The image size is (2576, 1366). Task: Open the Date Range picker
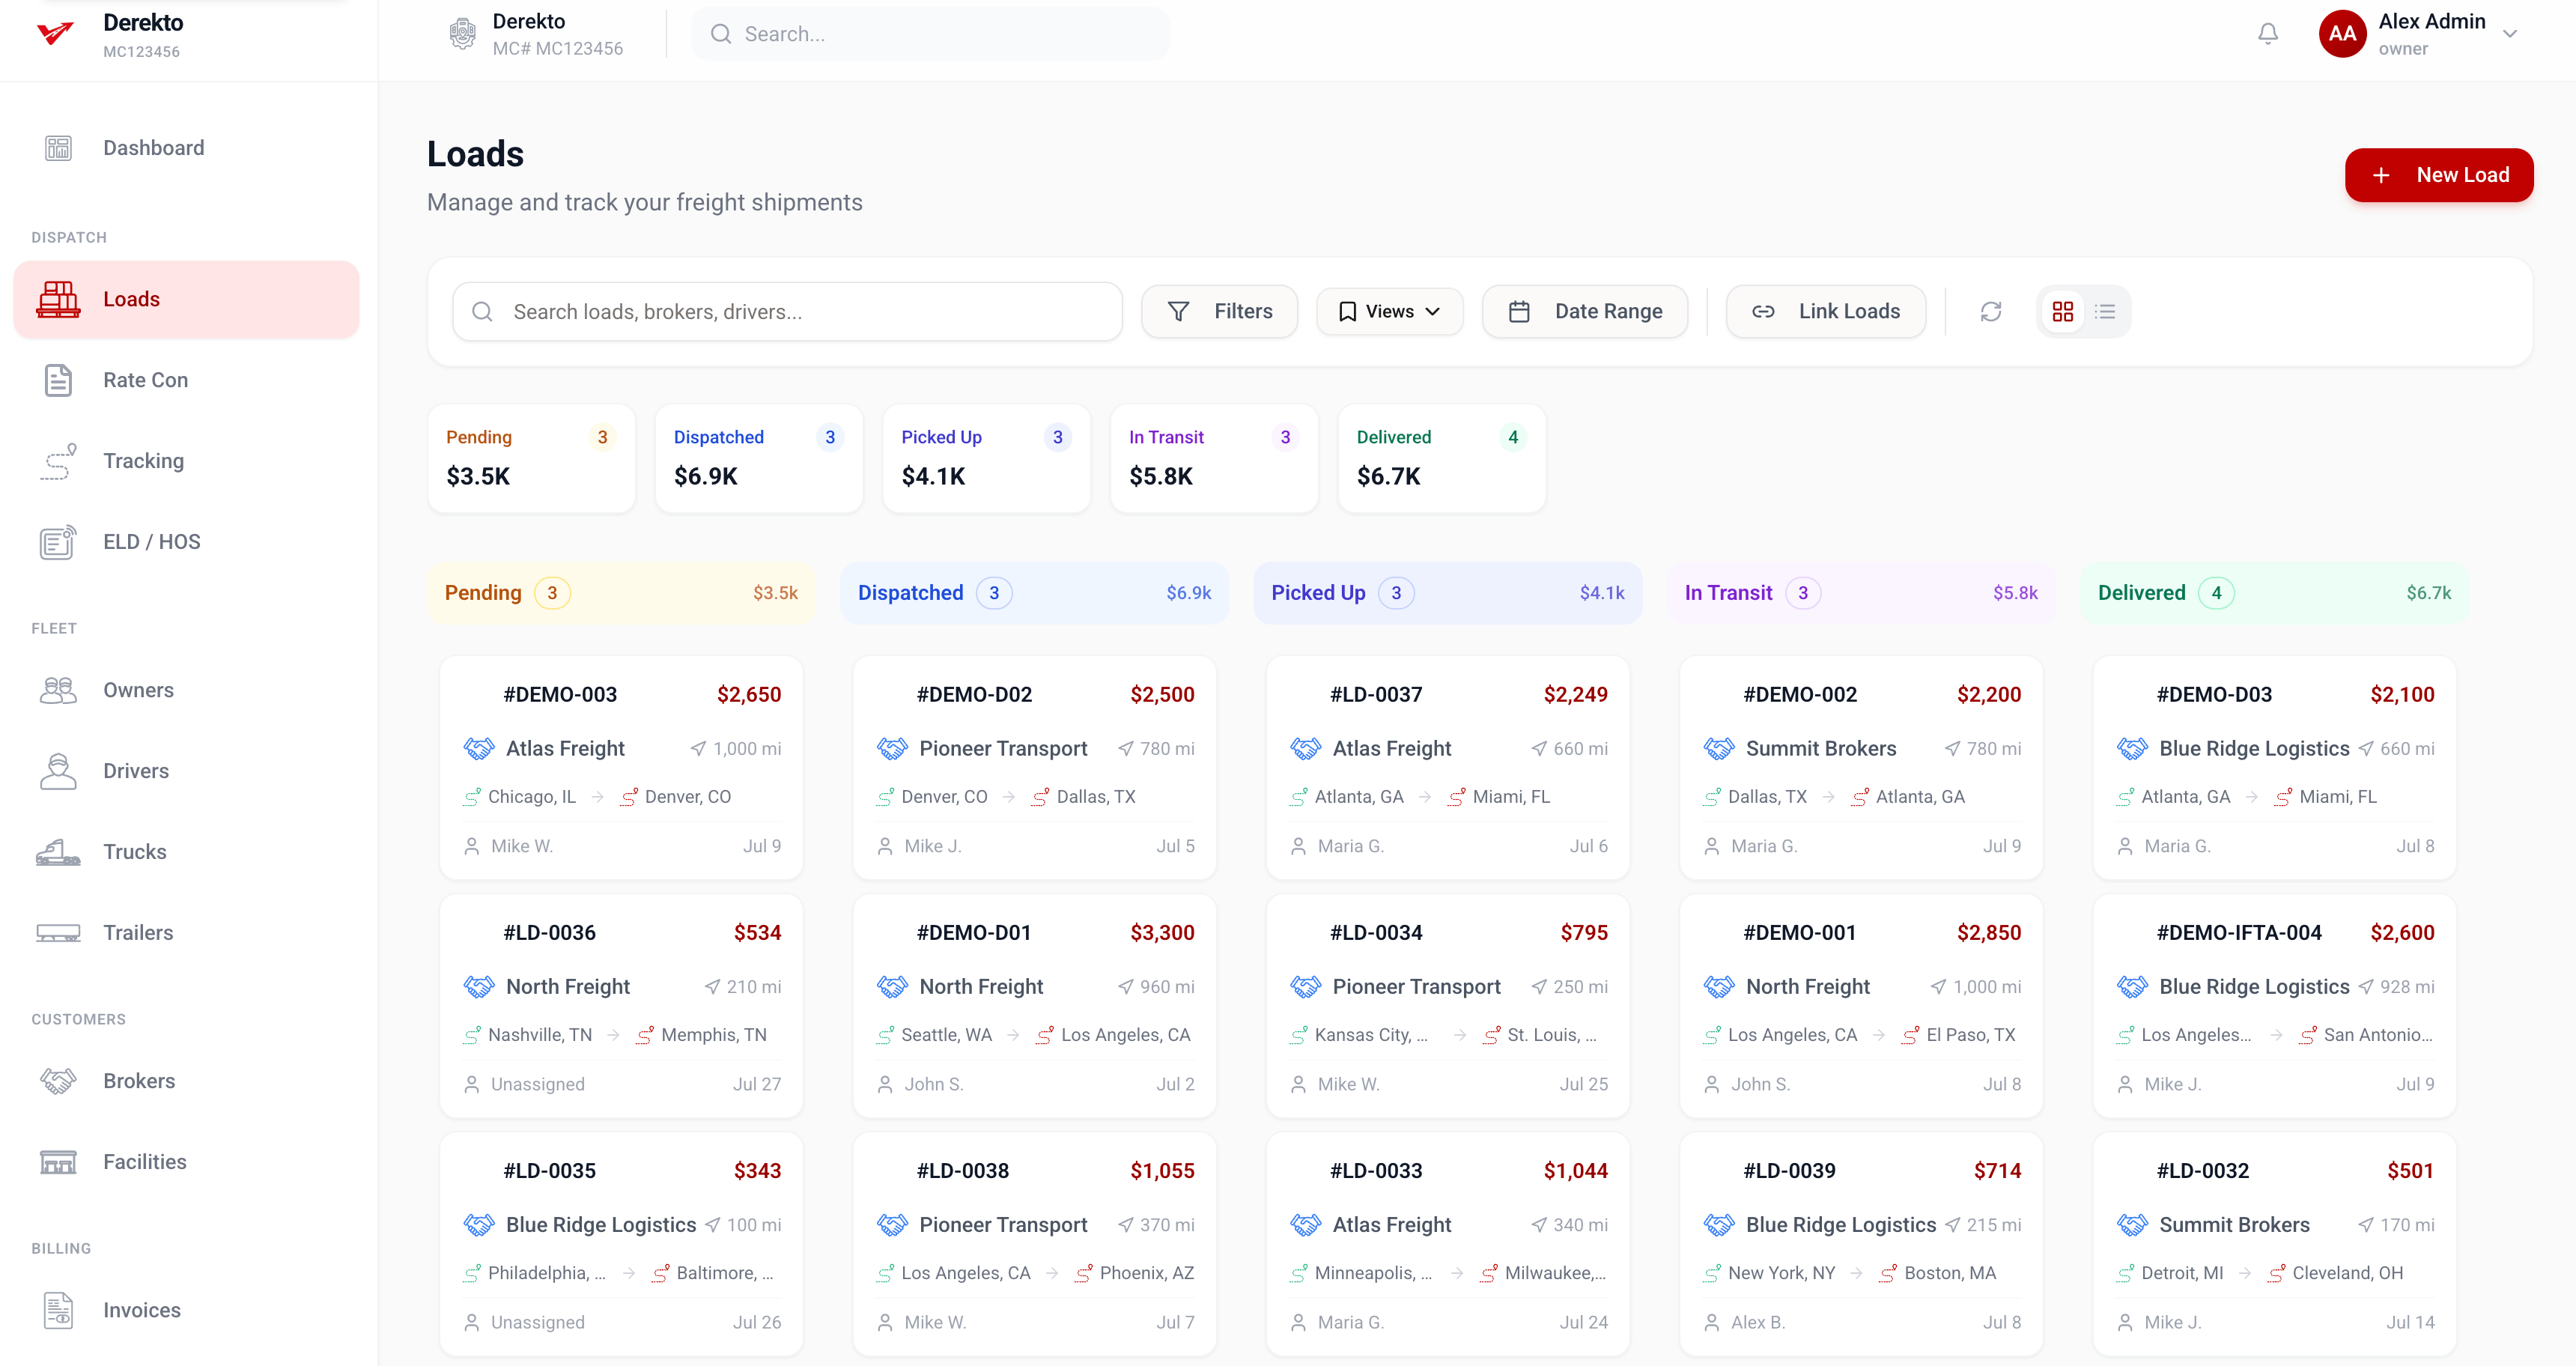[x=1585, y=312]
